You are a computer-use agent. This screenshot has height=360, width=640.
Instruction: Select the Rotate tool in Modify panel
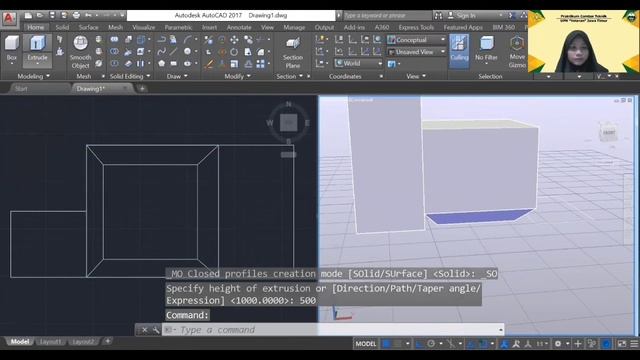[234, 52]
